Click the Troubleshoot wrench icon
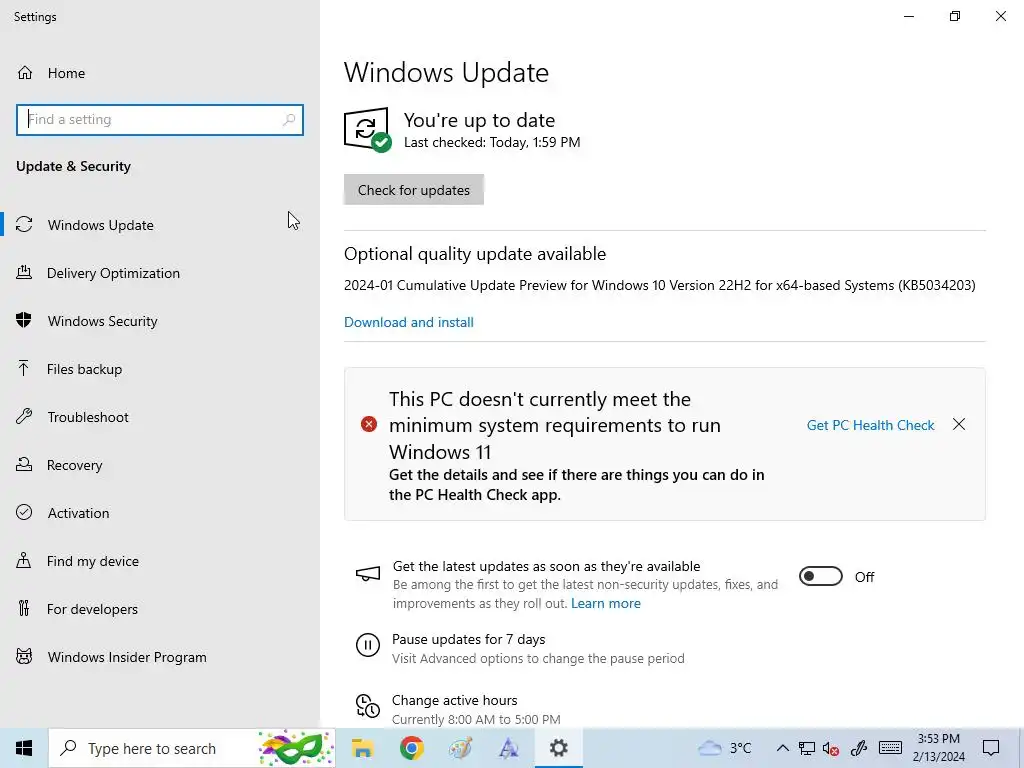Image resolution: width=1024 pixels, height=768 pixels. click(24, 417)
